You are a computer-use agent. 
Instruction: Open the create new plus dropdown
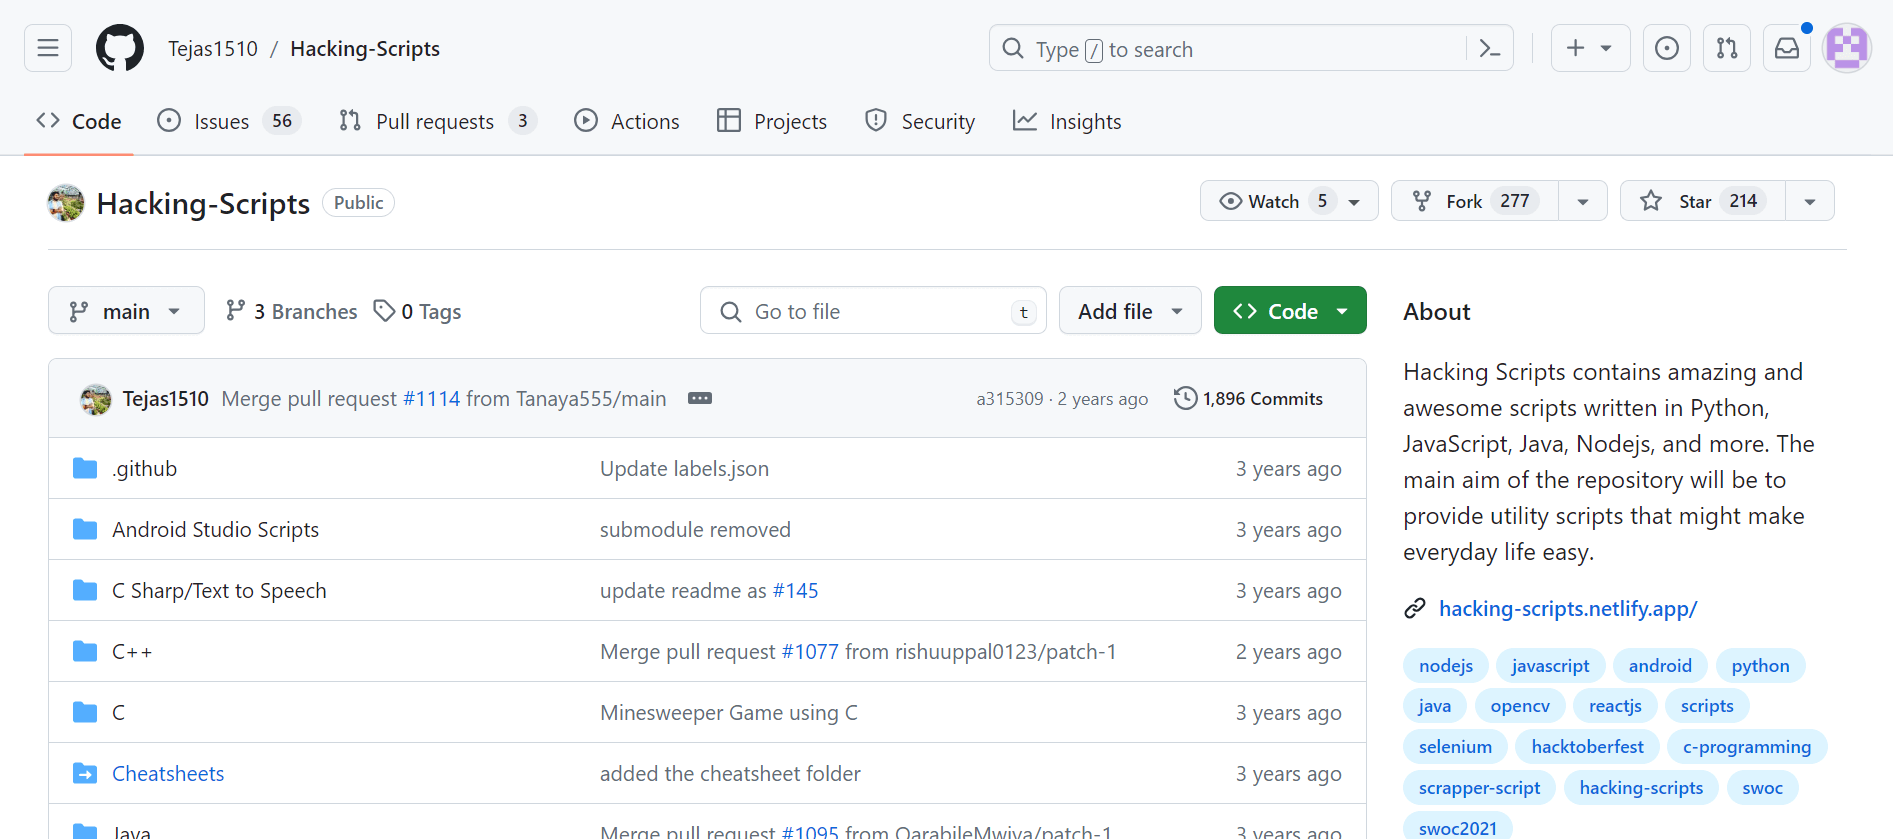1590,48
